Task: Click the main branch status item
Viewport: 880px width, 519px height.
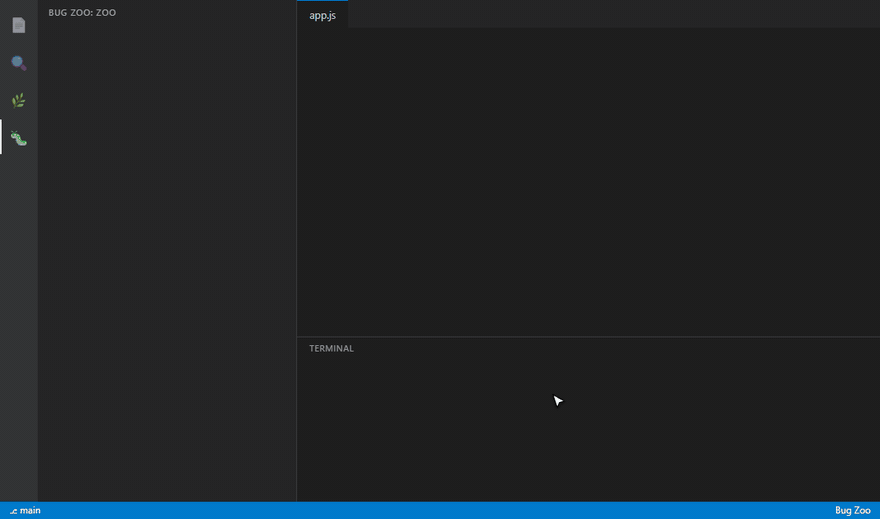Action: [25, 511]
